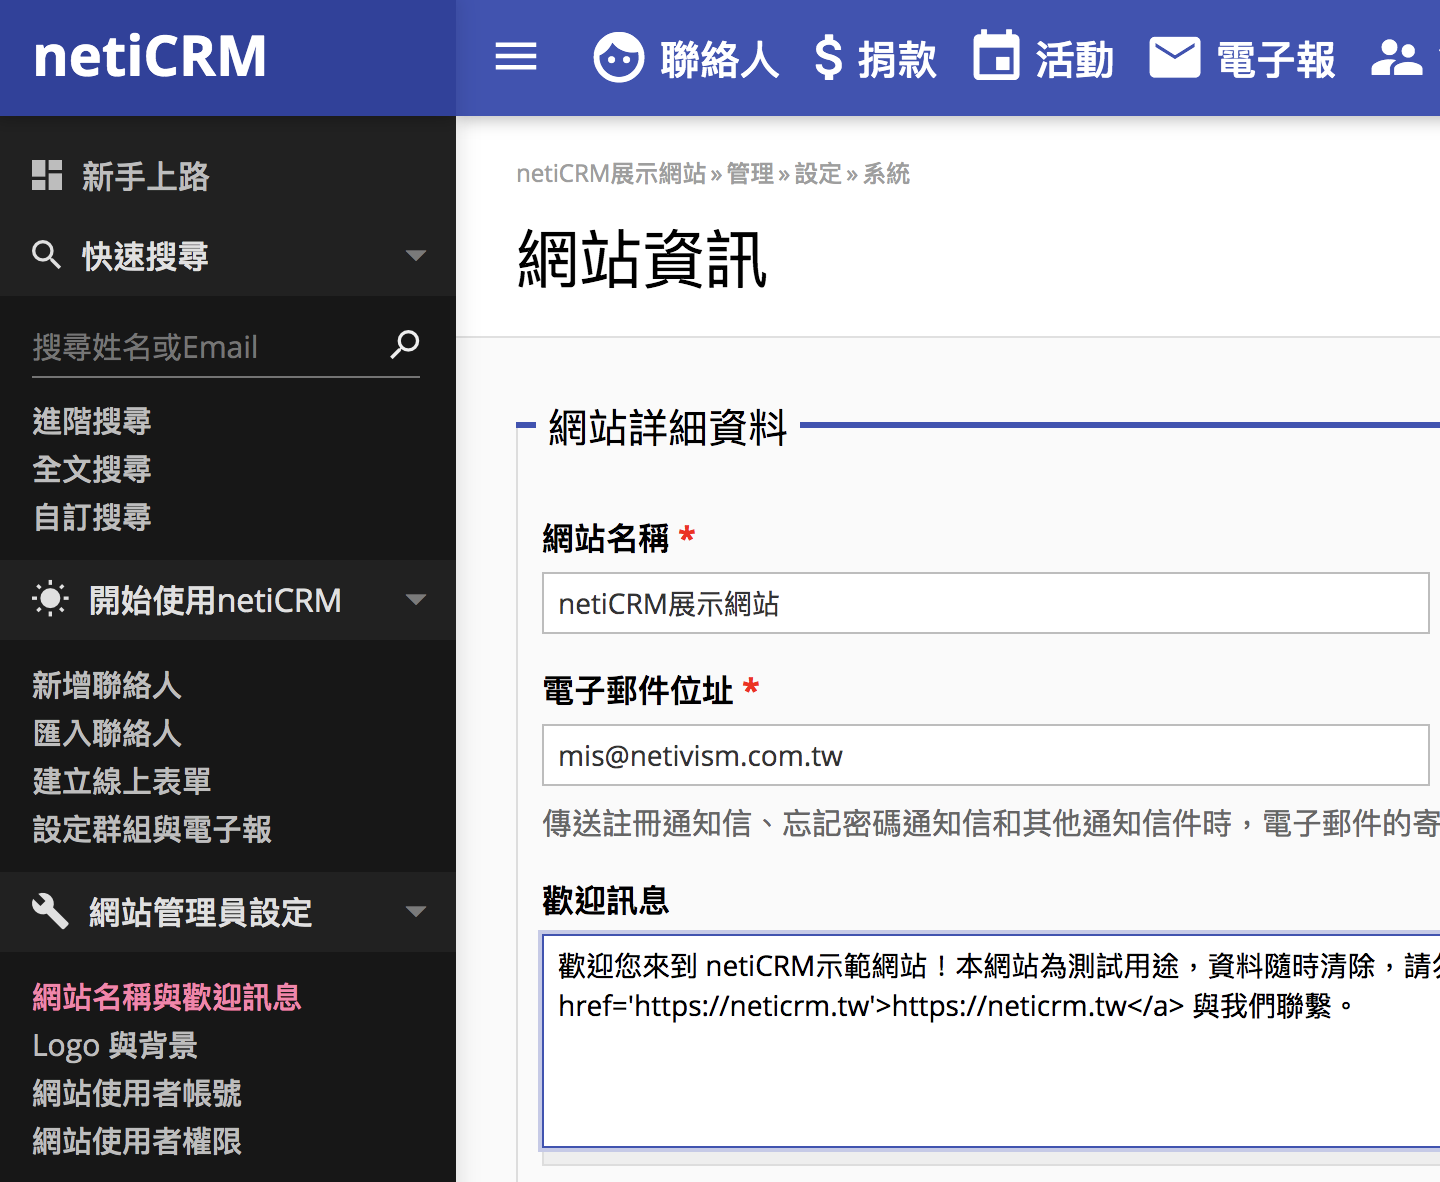The image size is (1440, 1182).
Task: Click the sun icon beside 開始使用netiCRM
Action: [x=49, y=600]
